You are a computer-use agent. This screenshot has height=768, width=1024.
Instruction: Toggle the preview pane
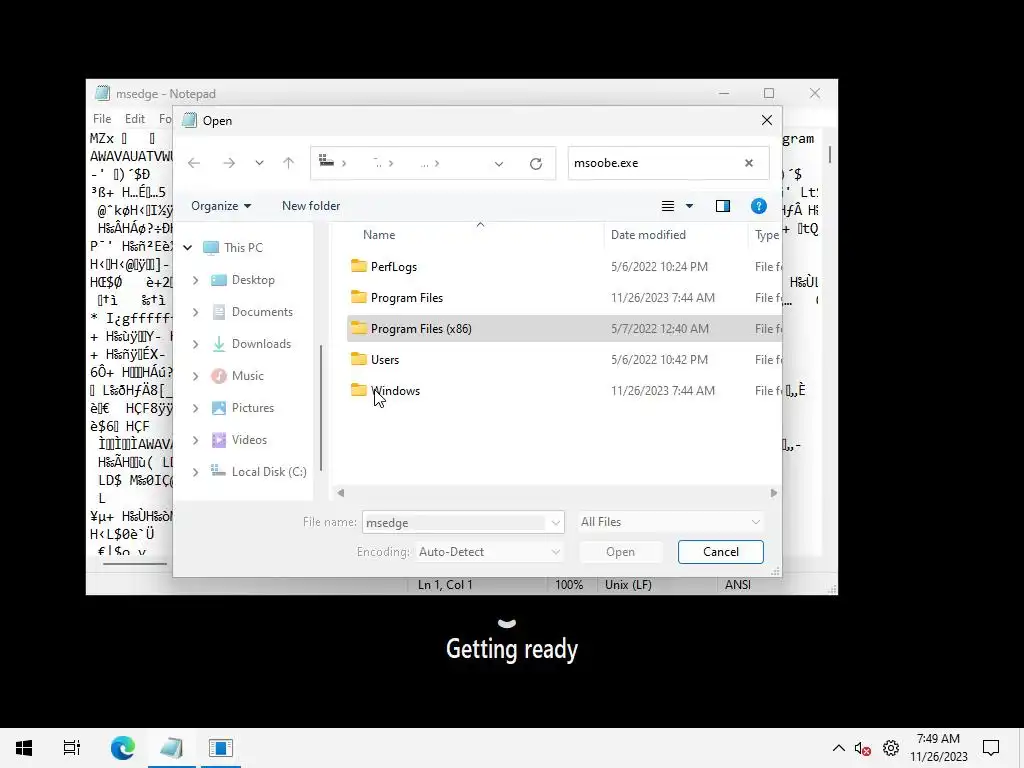(x=723, y=206)
